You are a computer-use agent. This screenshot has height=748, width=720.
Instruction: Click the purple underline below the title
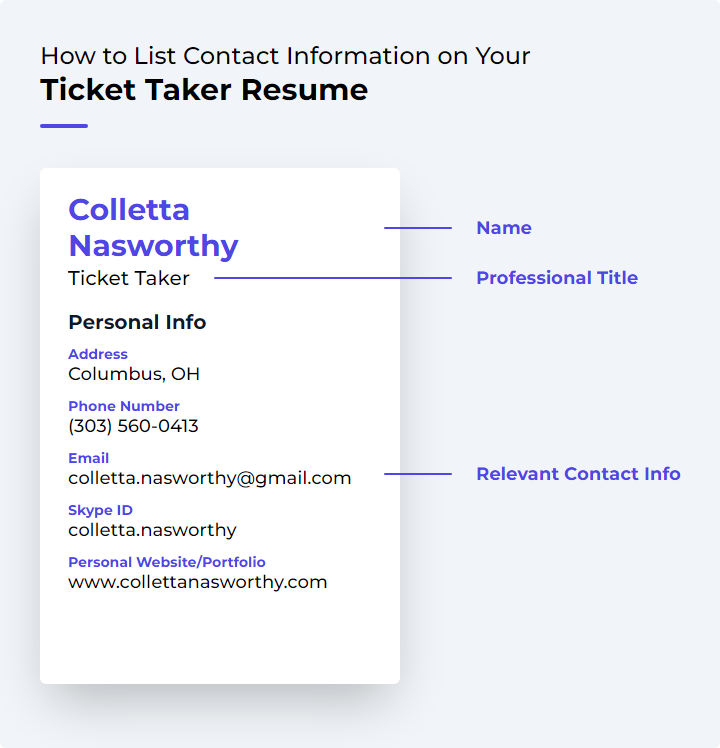click(64, 126)
